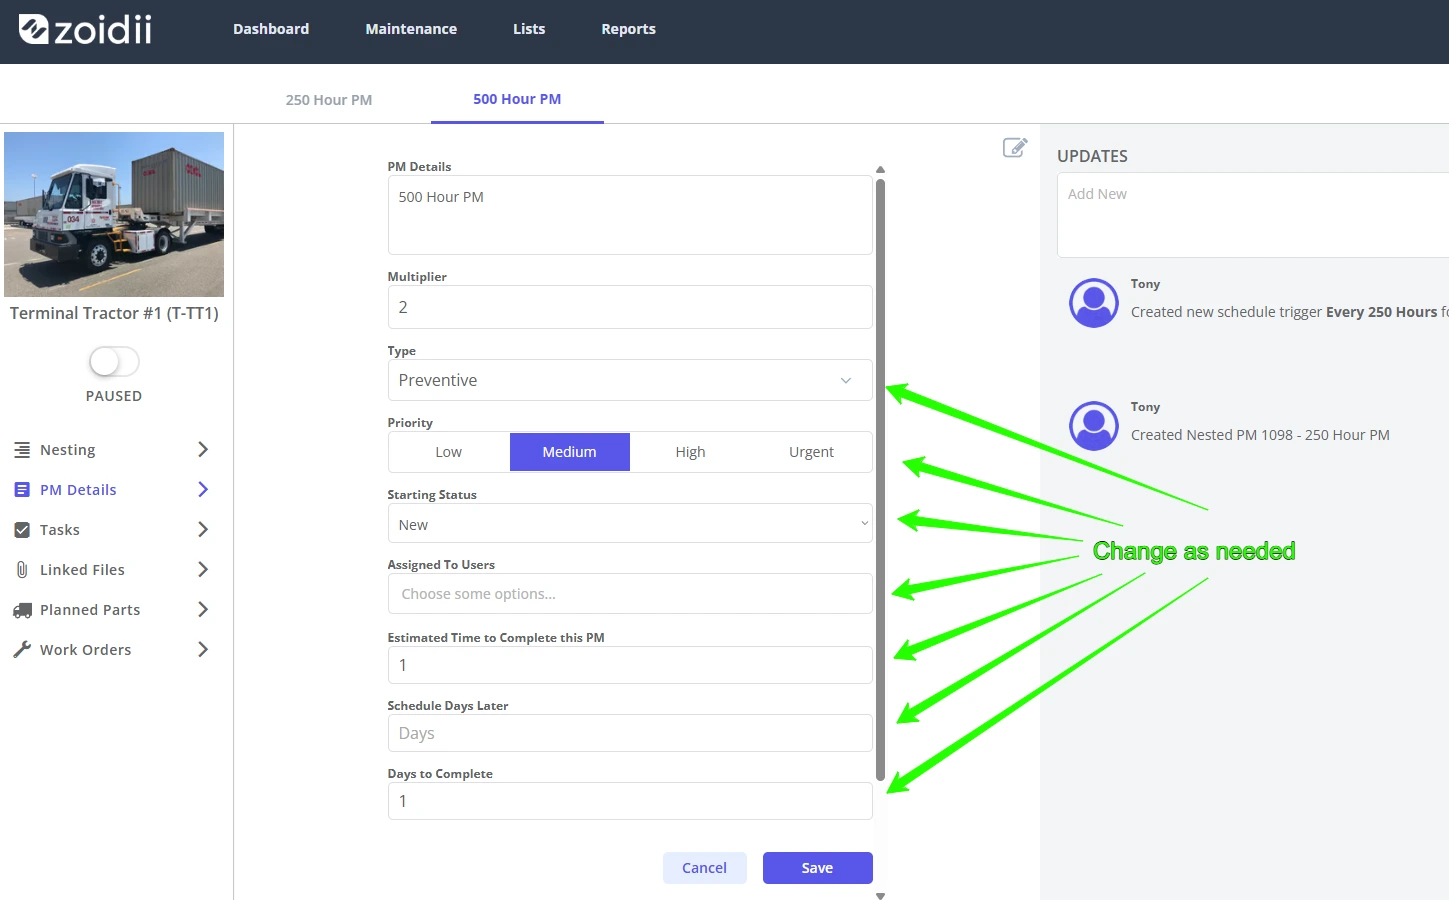Expand the Linked Files chevron
This screenshot has width=1449, height=900.
pyautogui.click(x=203, y=570)
